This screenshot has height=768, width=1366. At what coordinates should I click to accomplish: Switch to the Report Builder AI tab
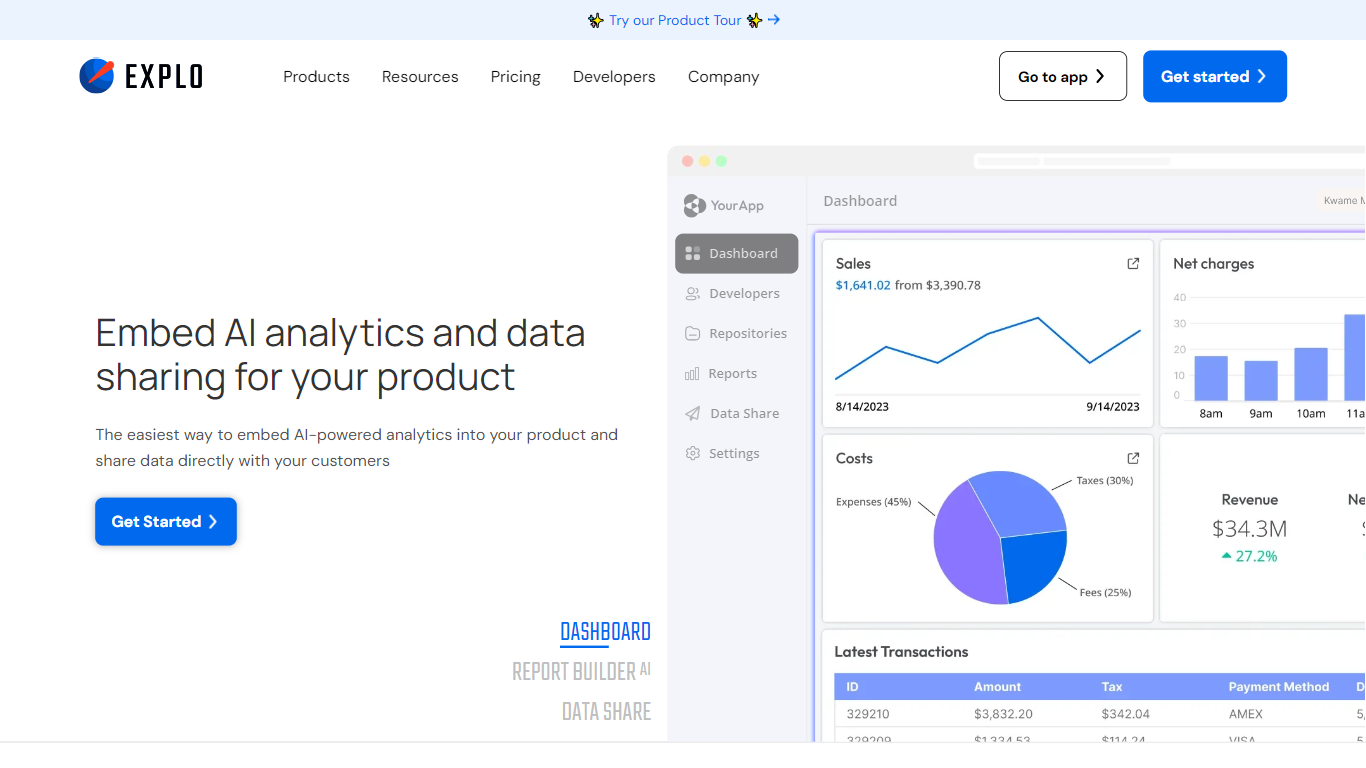(581, 671)
